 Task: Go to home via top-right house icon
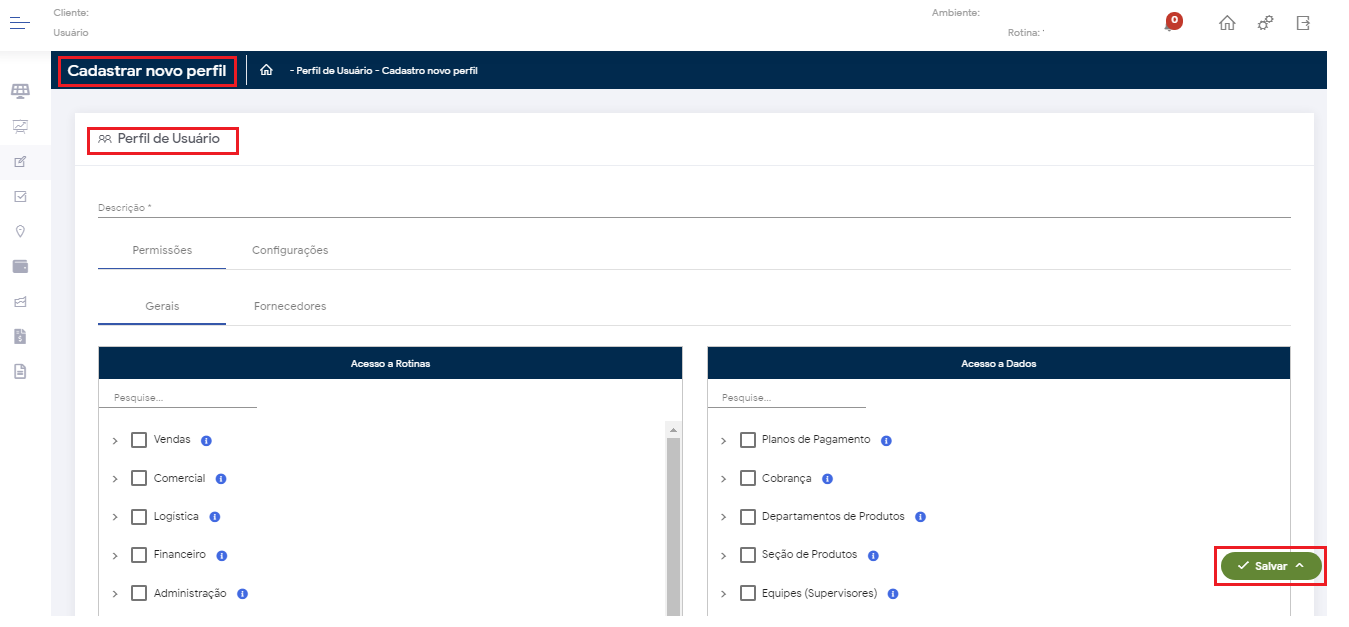click(1227, 23)
